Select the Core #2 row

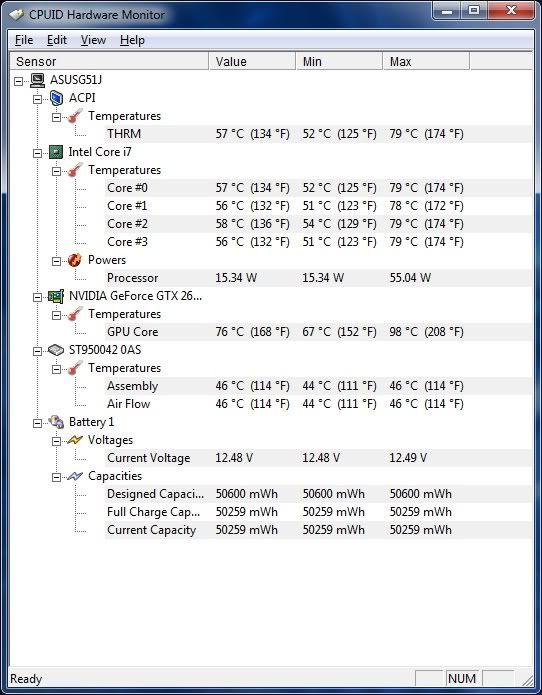(318, 224)
